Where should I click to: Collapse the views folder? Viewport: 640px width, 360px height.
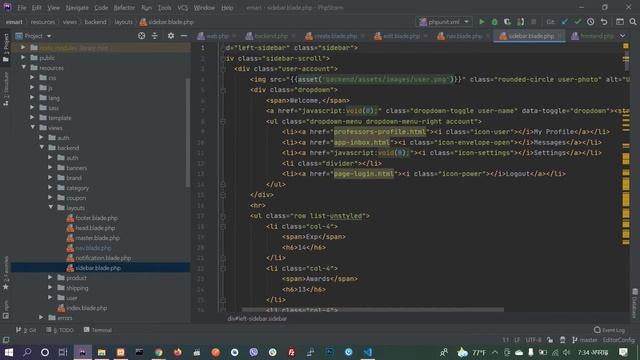pos(33,127)
